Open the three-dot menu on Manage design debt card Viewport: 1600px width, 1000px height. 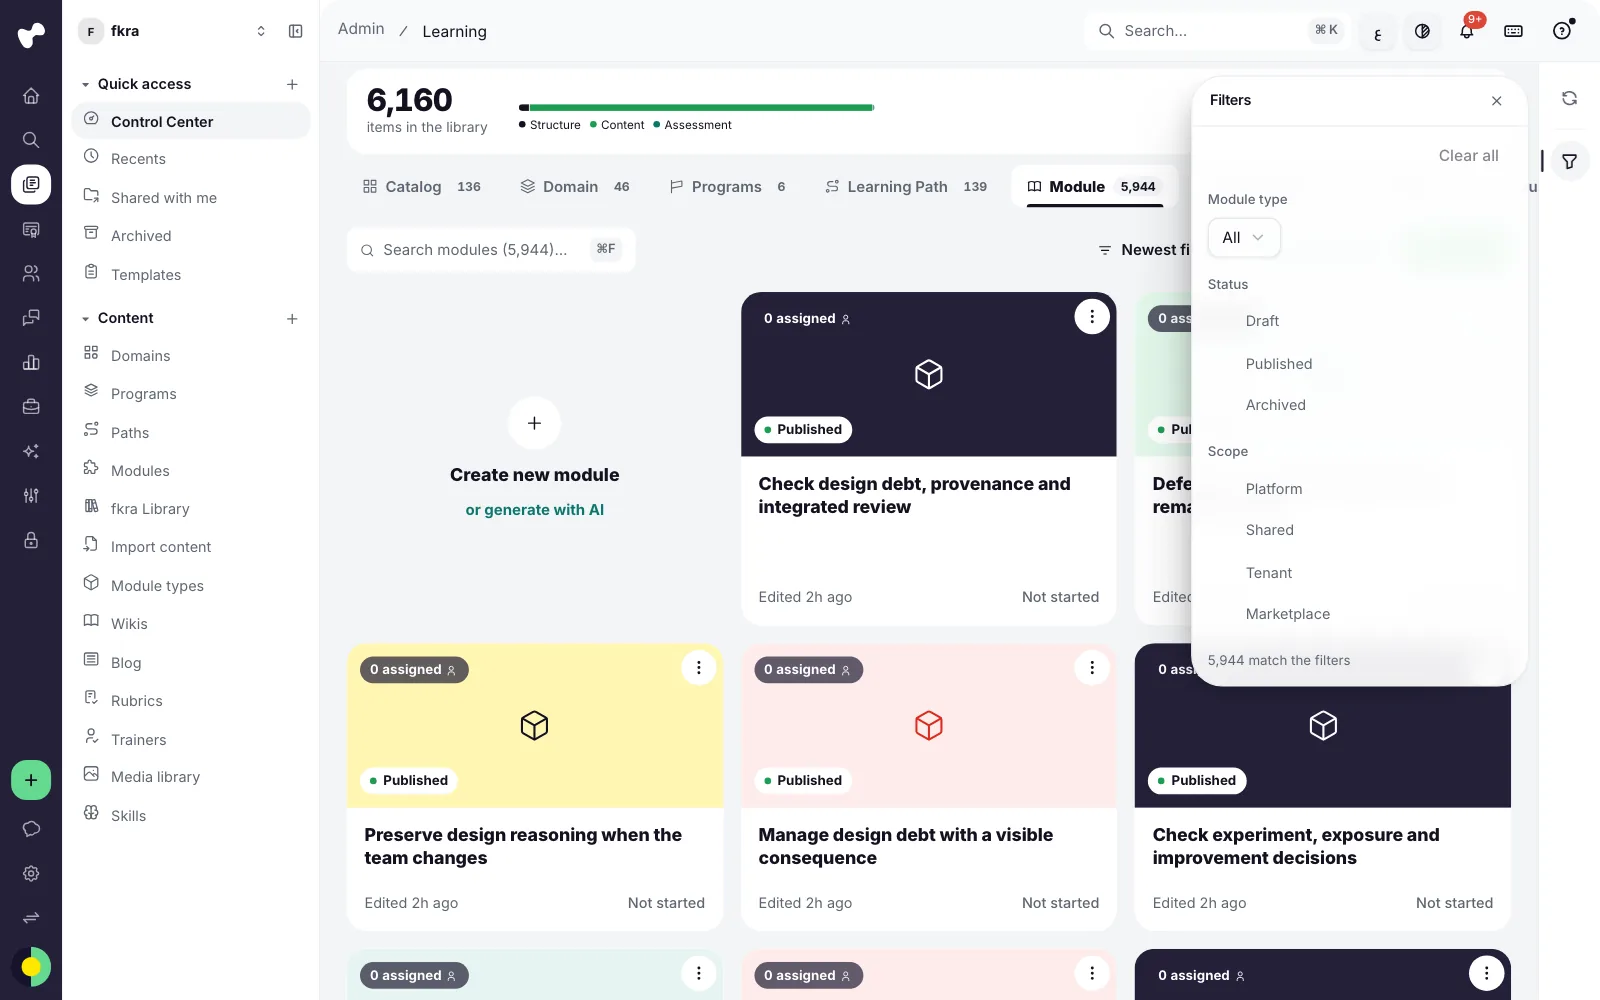[1092, 668]
